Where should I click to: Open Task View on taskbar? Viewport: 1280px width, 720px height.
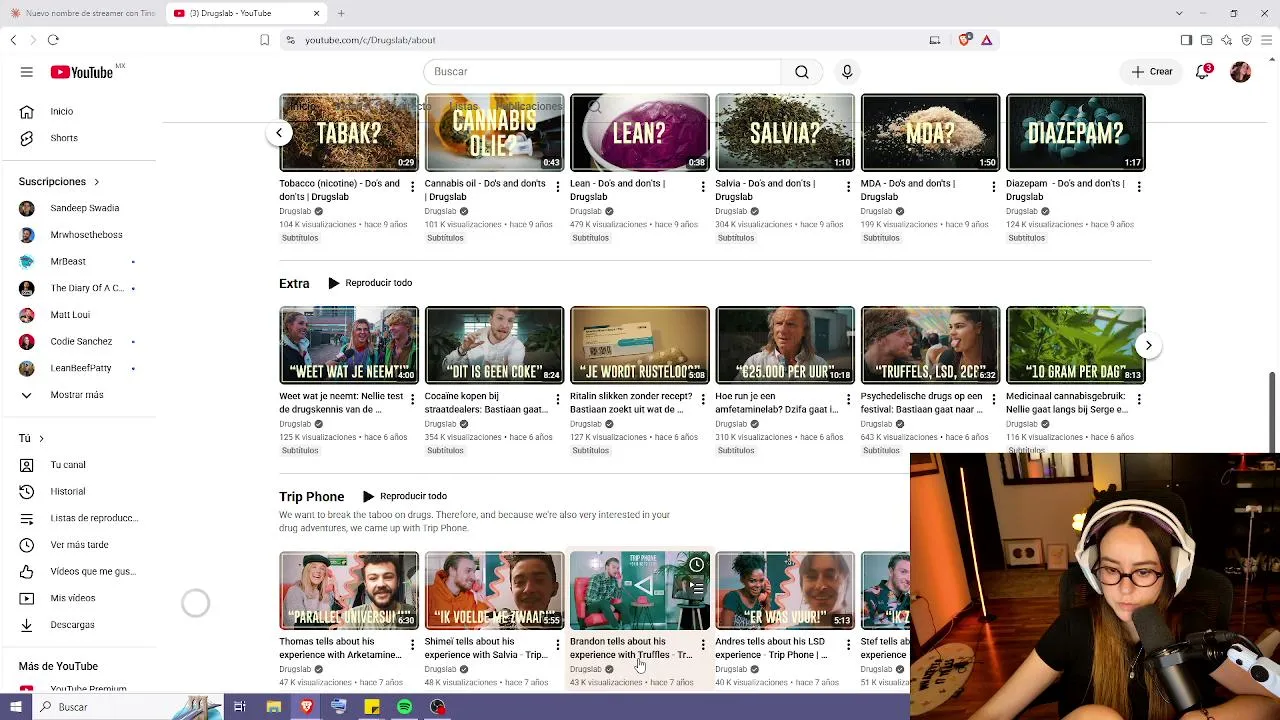point(240,707)
